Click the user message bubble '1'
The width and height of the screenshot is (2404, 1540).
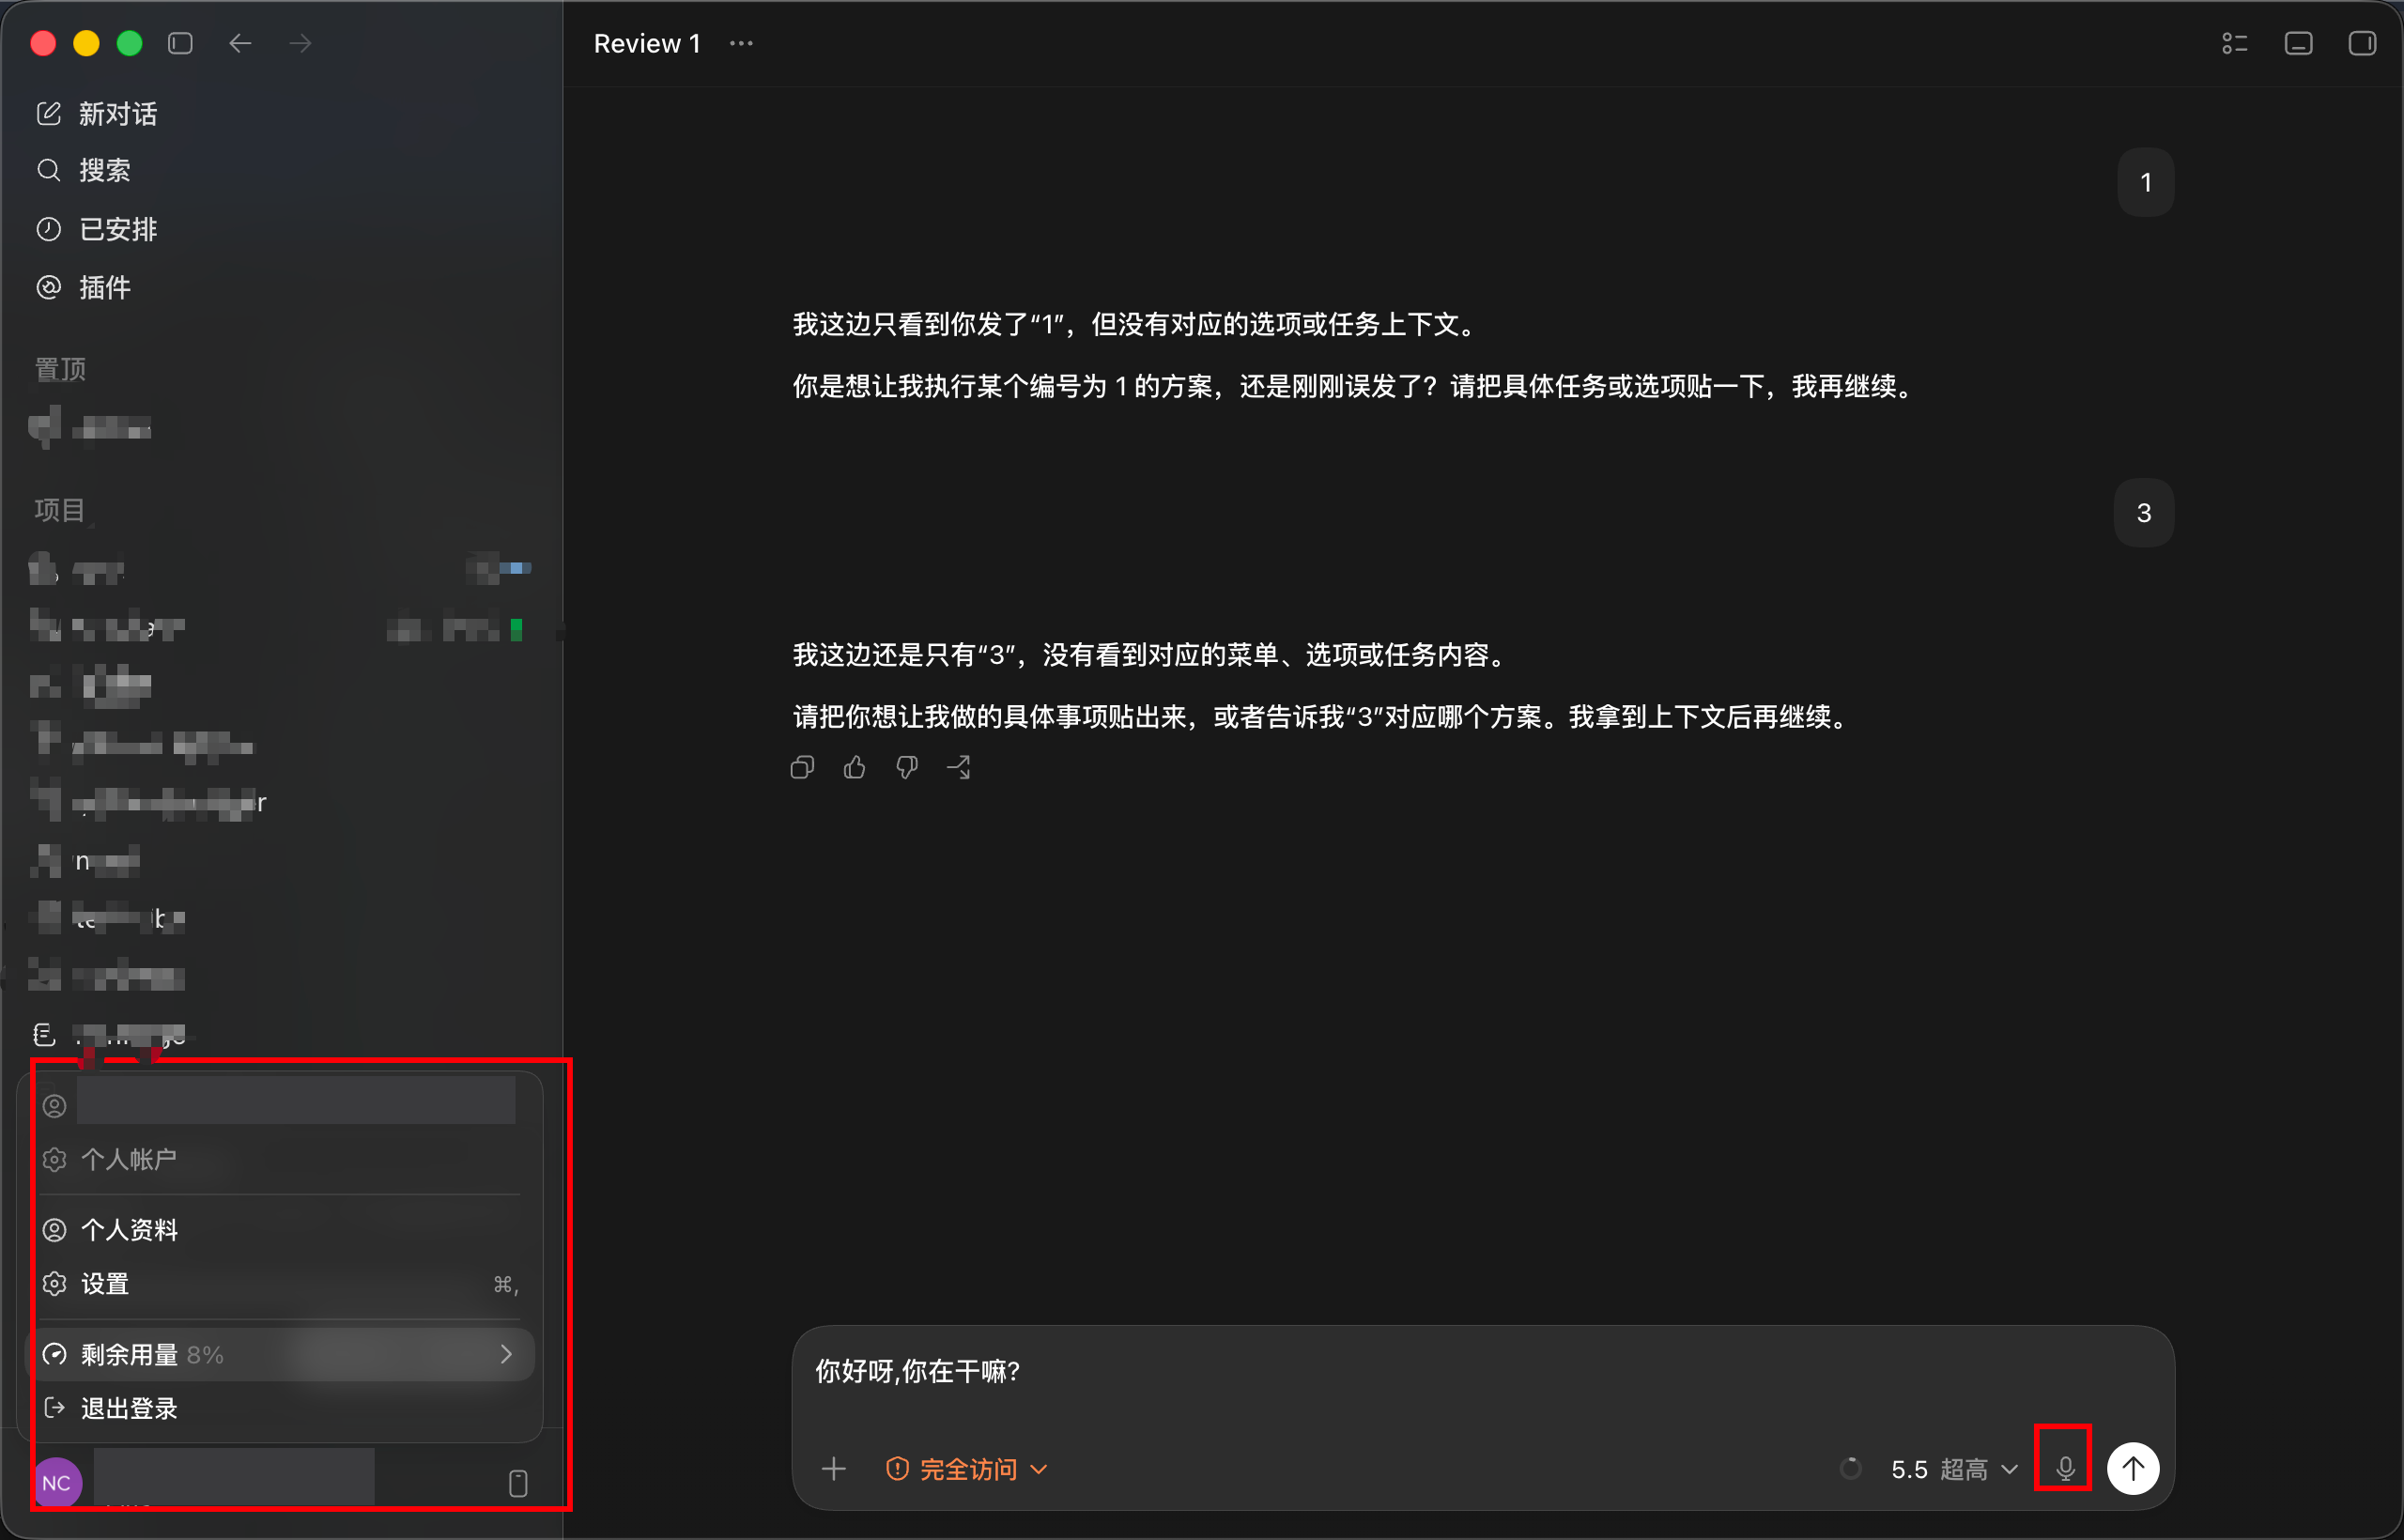pyautogui.click(x=2146, y=182)
